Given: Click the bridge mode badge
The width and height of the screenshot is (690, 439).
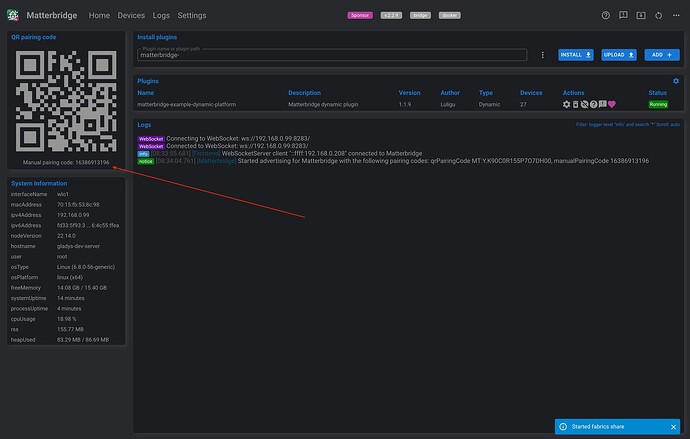Looking at the screenshot, I should click(420, 15).
